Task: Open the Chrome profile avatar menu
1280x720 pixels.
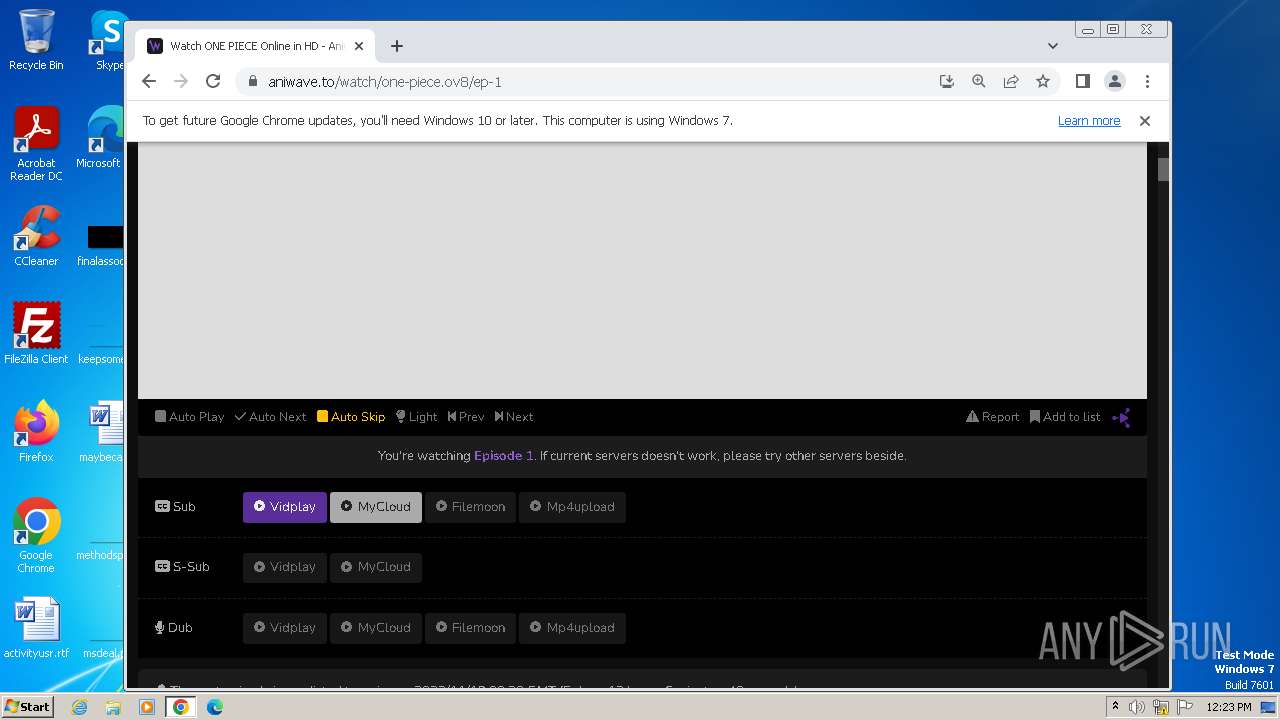Action: pyautogui.click(x=1115, y=82)
